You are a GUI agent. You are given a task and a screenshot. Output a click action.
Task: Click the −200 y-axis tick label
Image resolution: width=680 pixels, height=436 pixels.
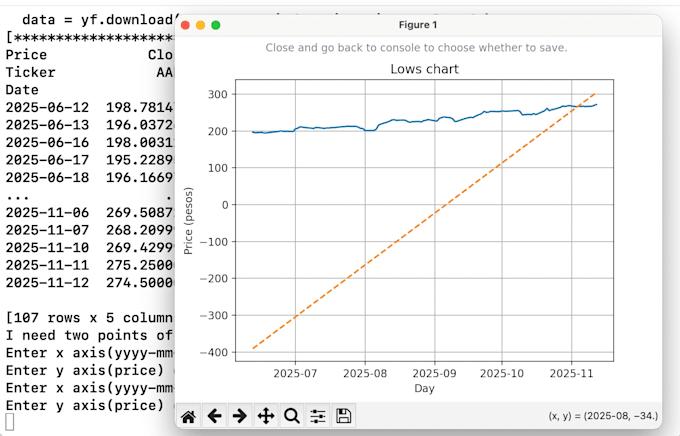click(214, 279)
